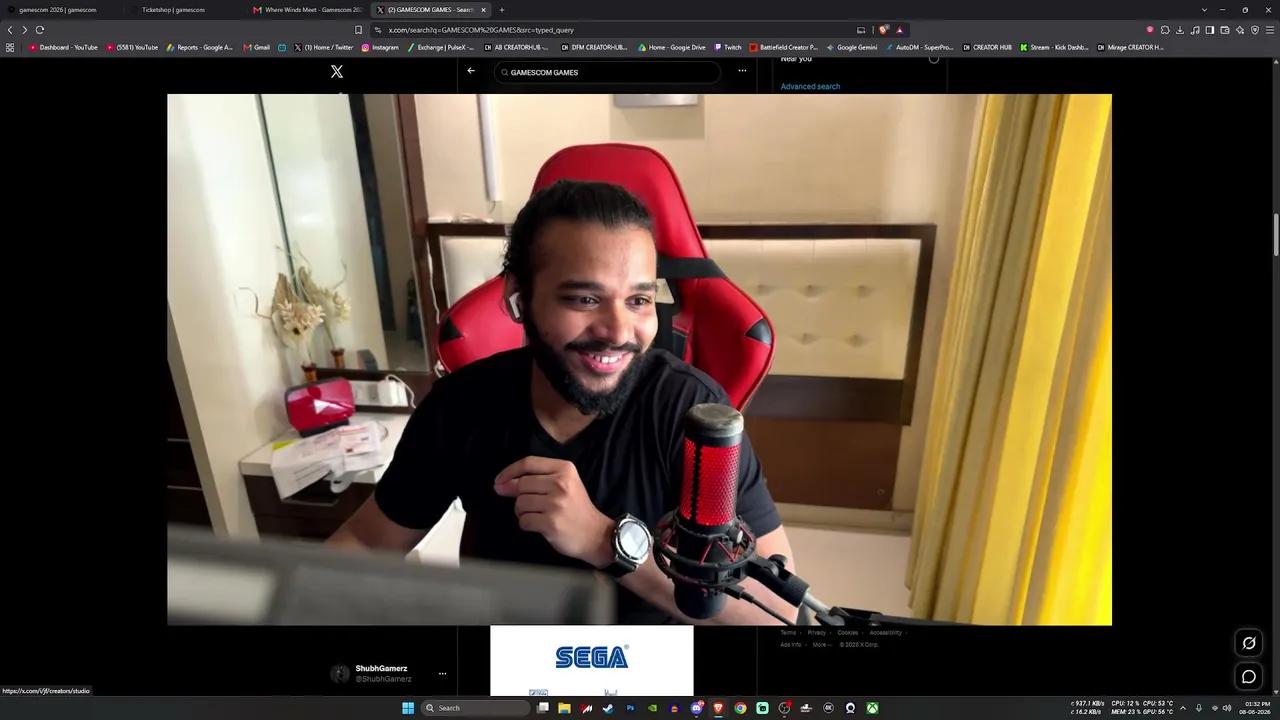The image size is (1280, 720).
Task: Close the GAMESCOM GAMES search tab
Action: click(x=483, y=10)
